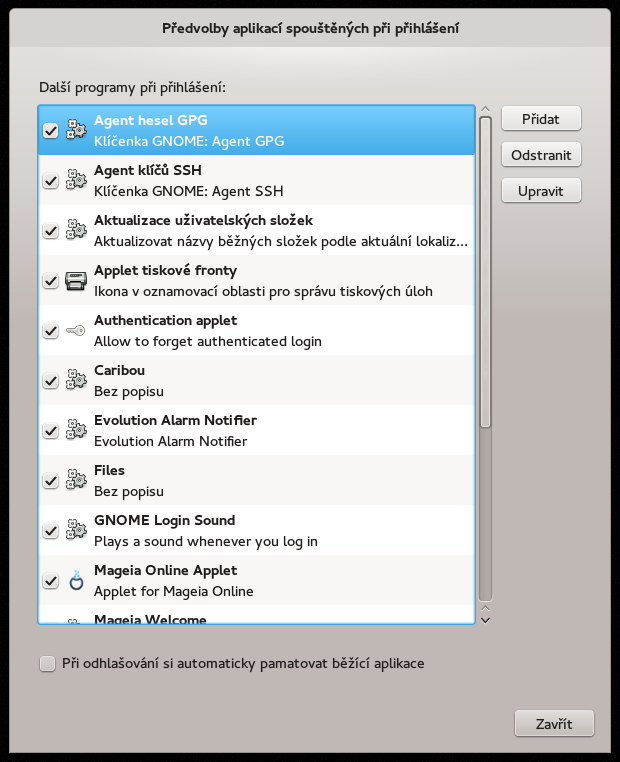Image resolution: width=620 pixels, height=762 pixels.
Task: Click the gear icon next to Caribou
Action: 76,381
